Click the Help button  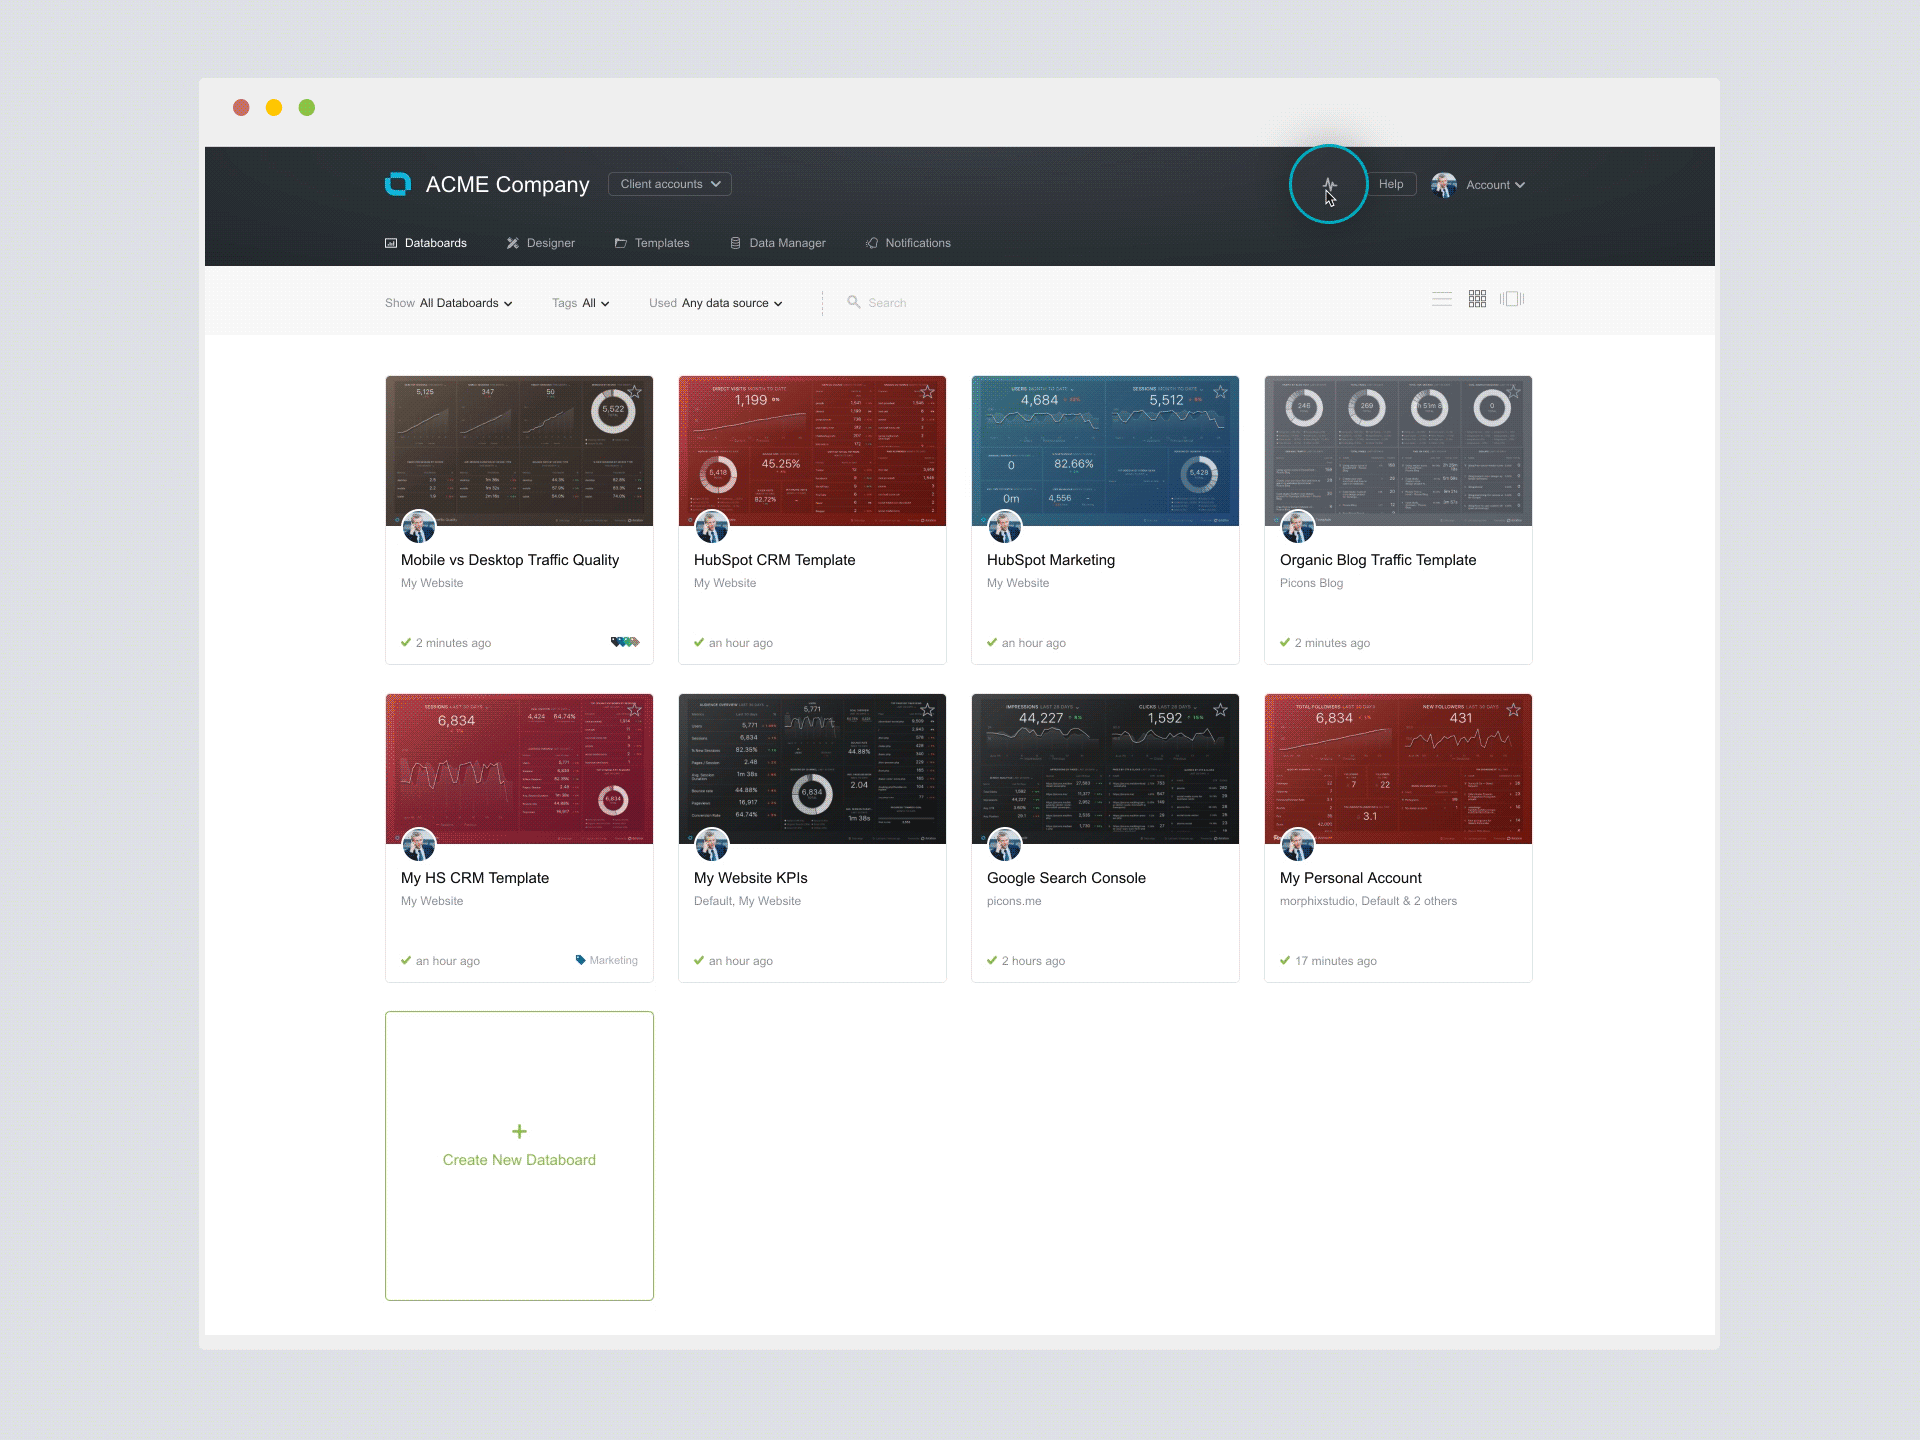tap(1390, 184)
